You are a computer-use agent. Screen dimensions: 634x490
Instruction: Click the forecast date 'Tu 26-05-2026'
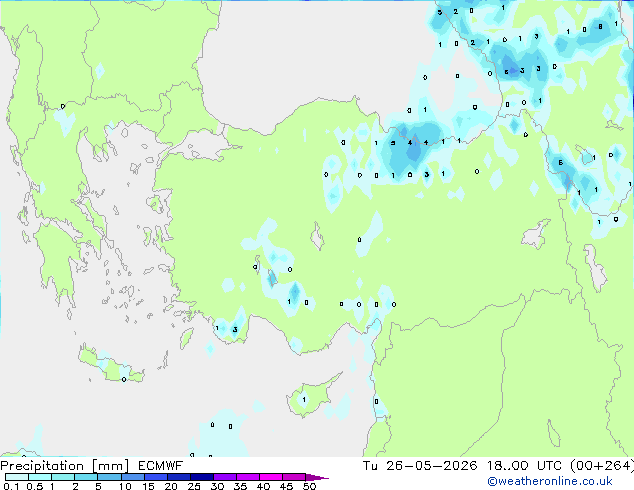[x=420, y=466]
